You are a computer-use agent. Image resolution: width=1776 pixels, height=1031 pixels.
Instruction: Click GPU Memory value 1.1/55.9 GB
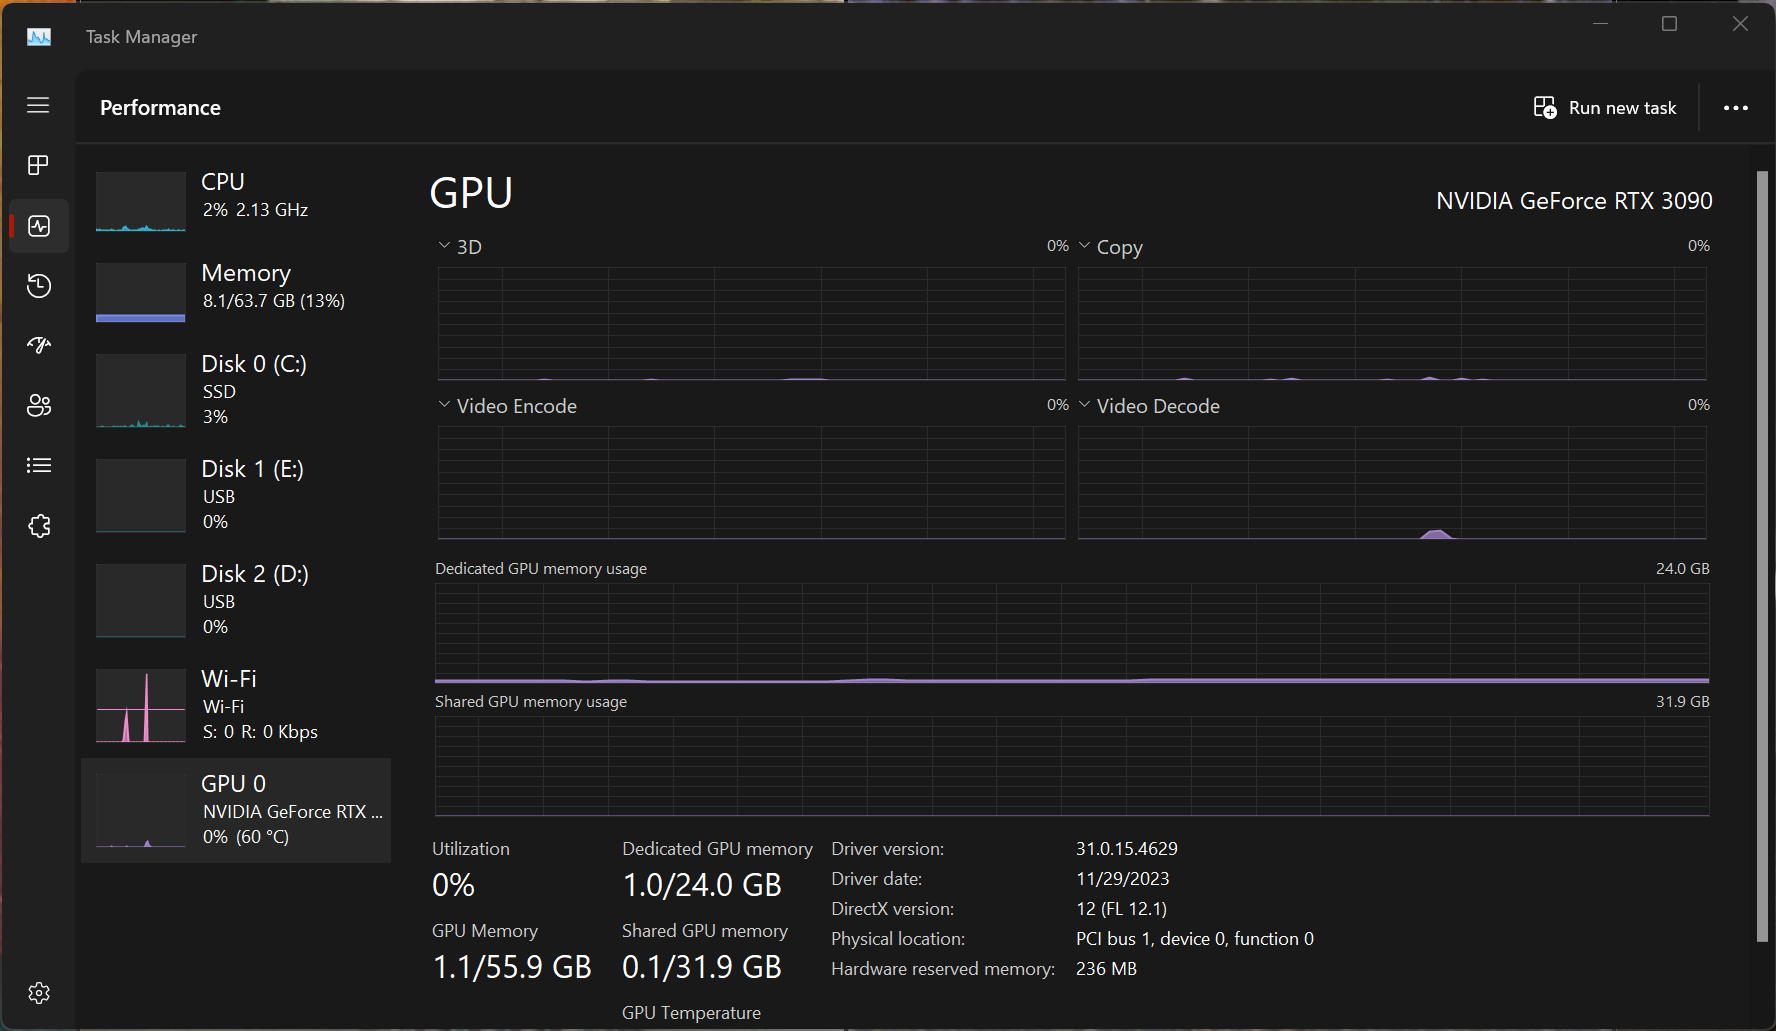tap(512, 967)
